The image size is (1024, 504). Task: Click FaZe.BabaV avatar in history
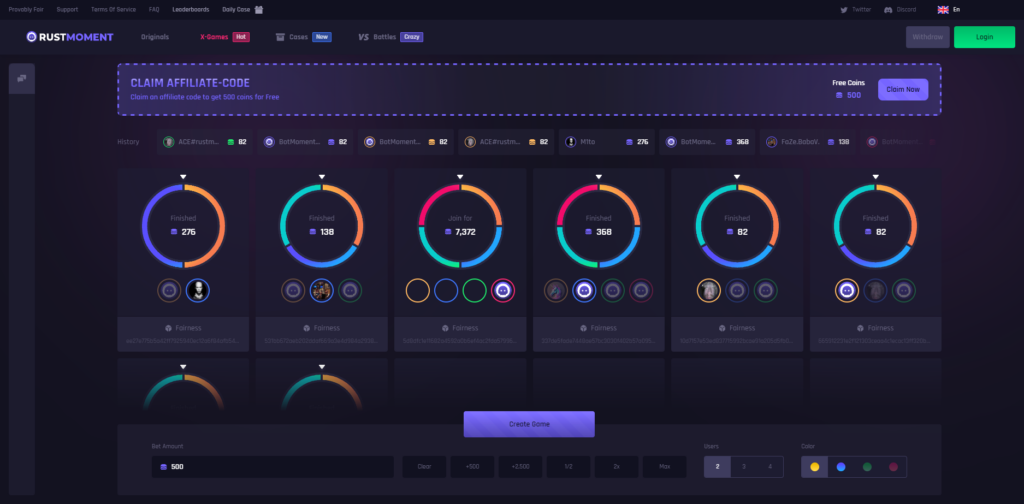click(x=771, y=142)
